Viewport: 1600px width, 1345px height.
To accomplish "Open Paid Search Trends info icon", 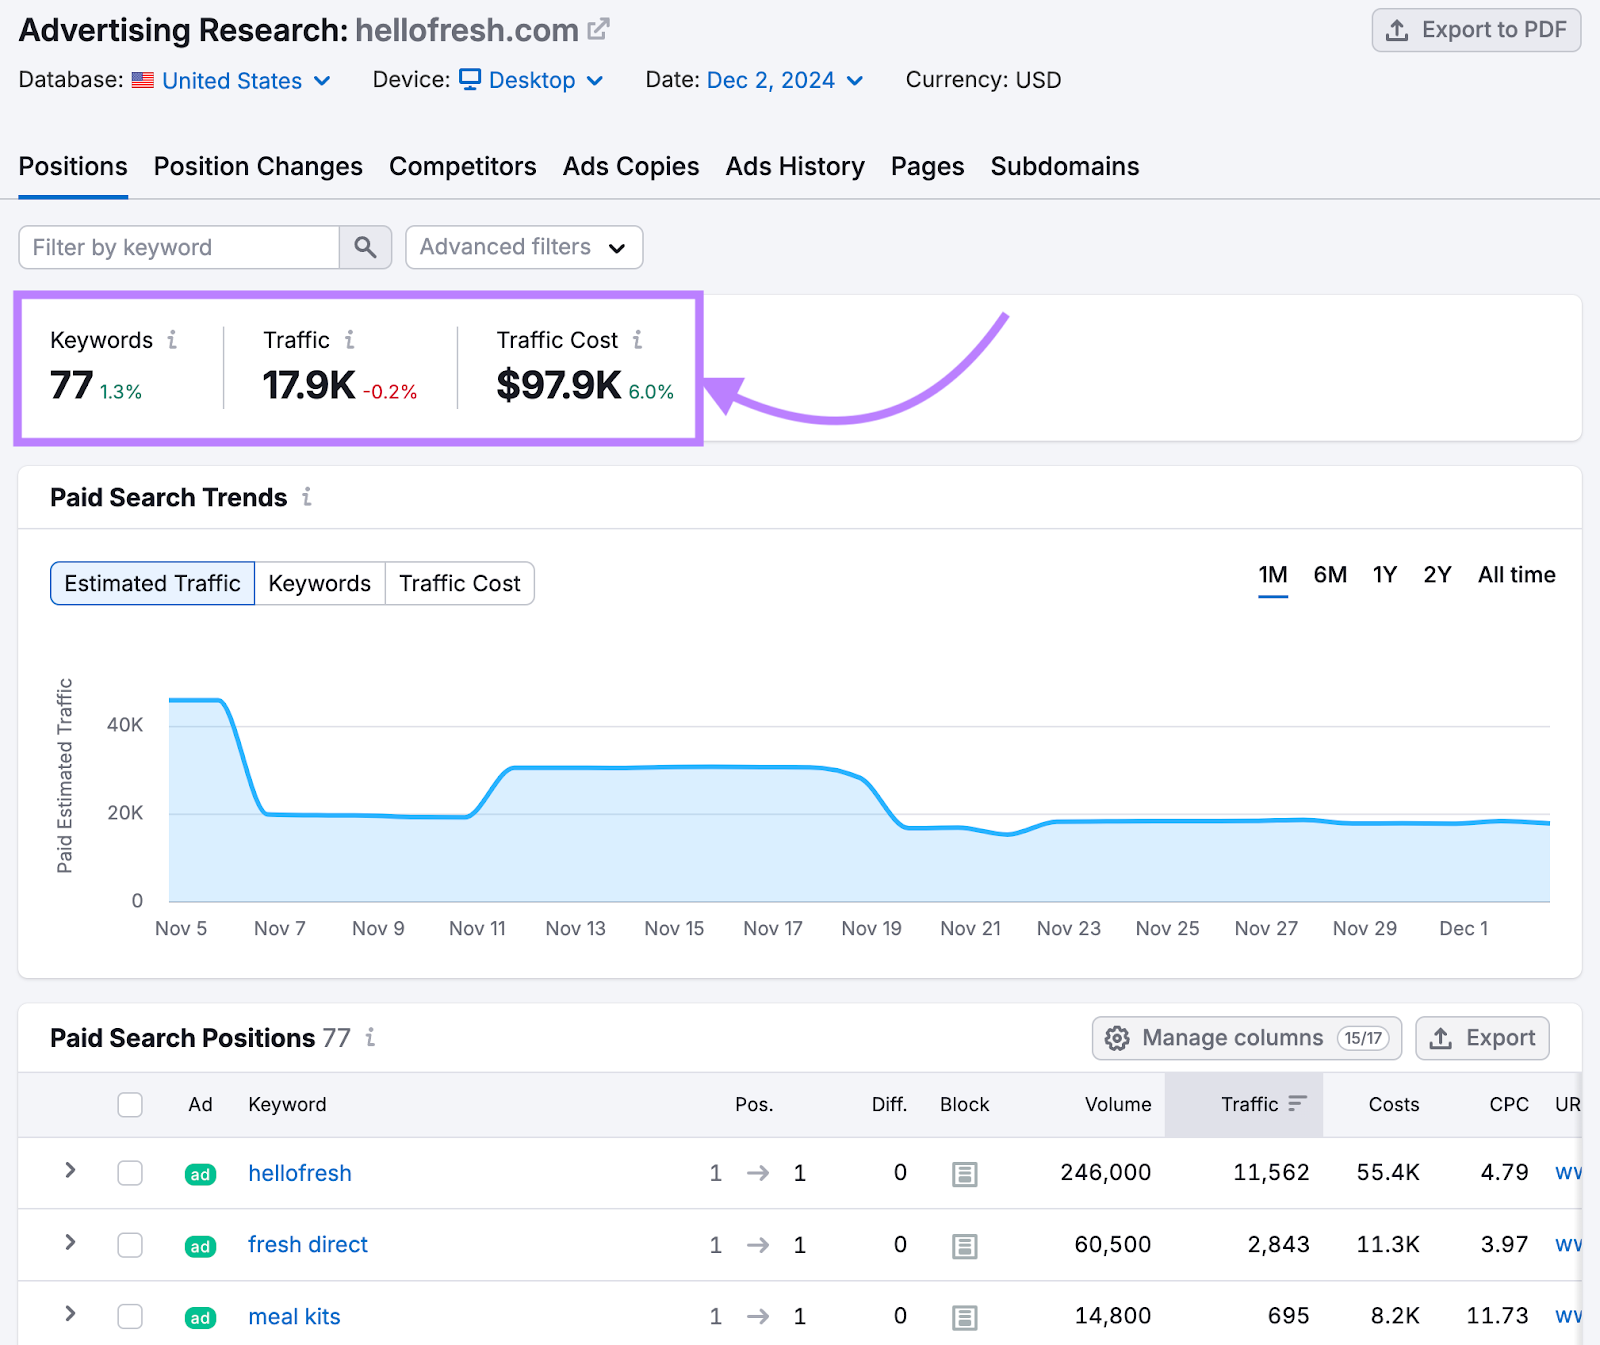I will click(307, 497).
